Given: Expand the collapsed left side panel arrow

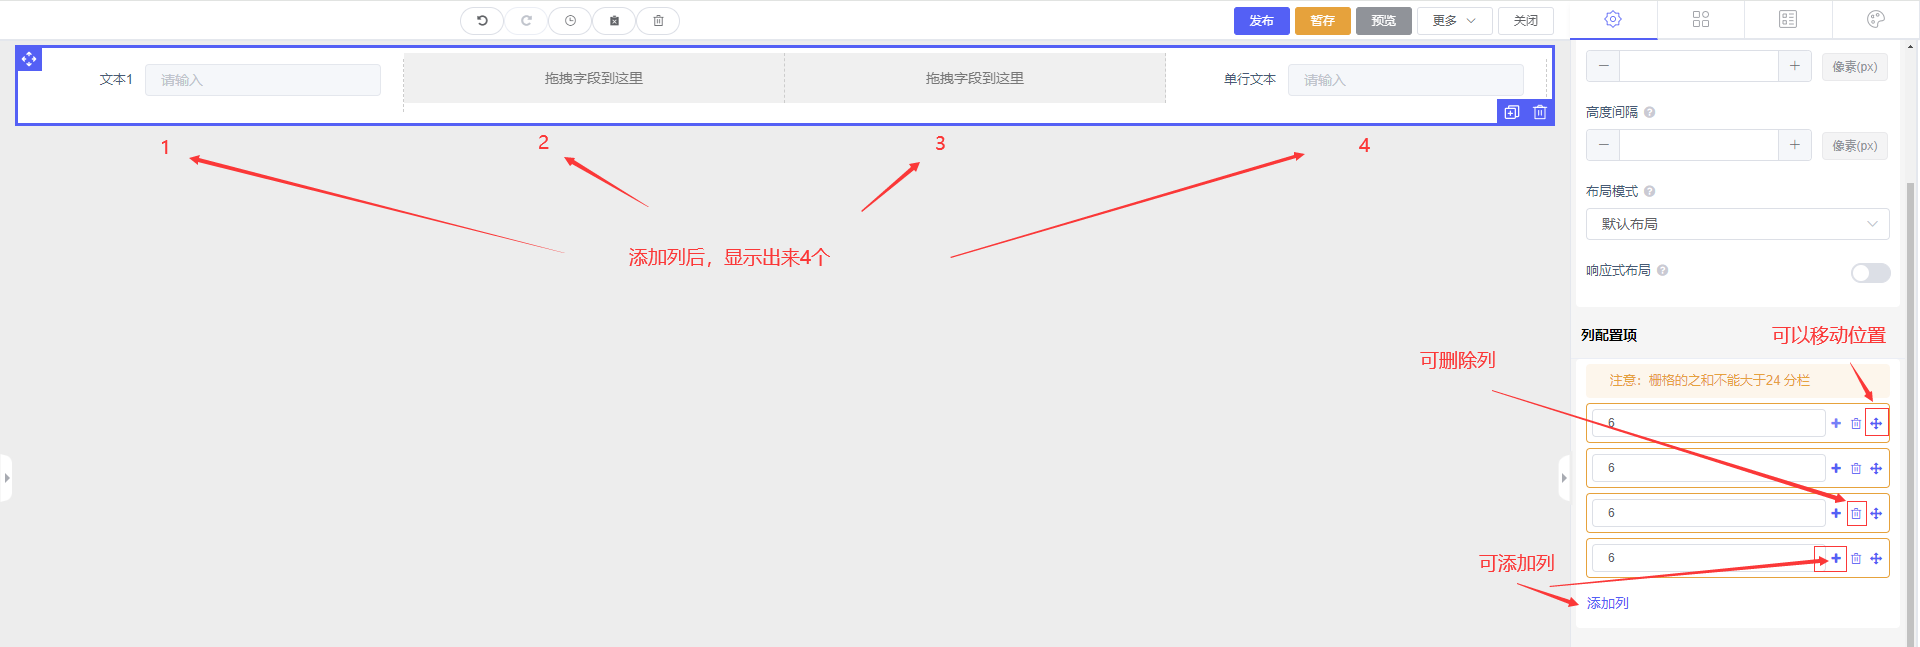Looking at the screenshot, I should (6, 478).
